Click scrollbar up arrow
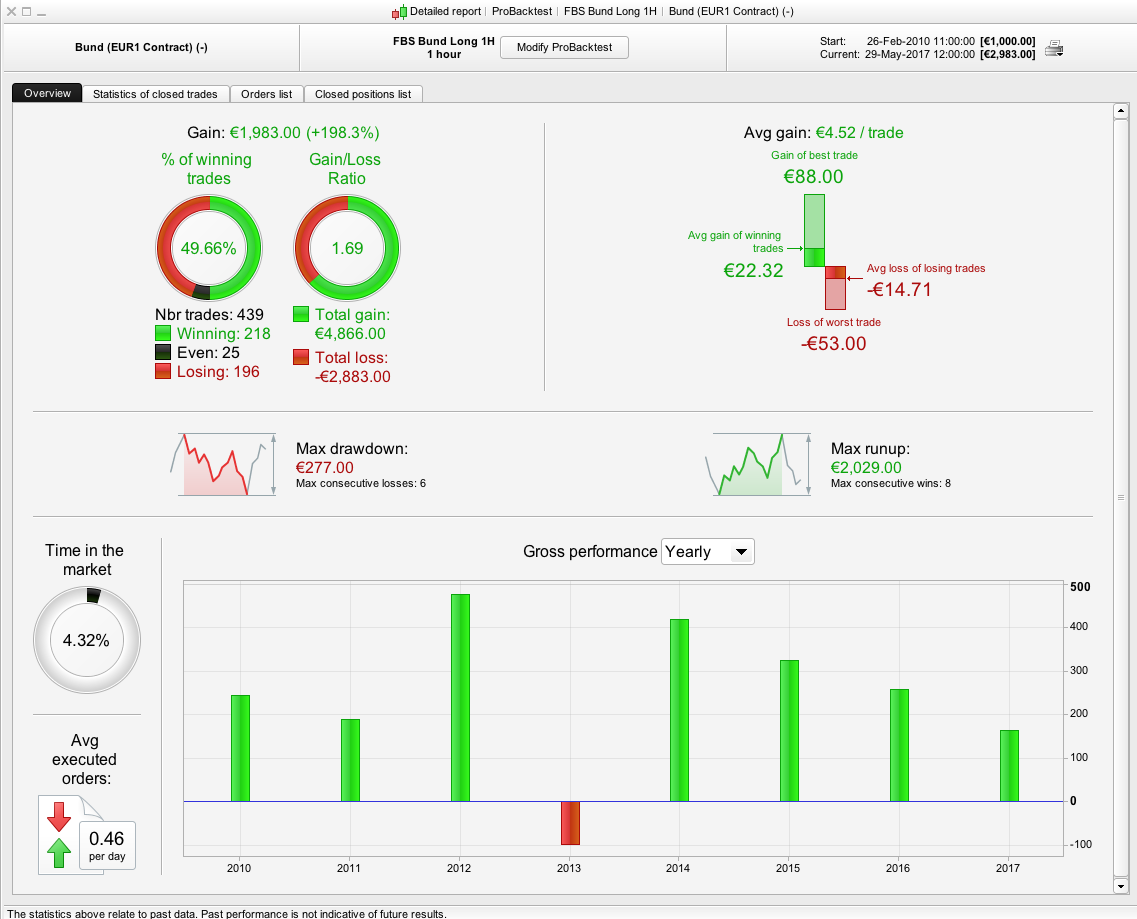The height and width of the screenshot is (919, 1137). coord(1121,111)
